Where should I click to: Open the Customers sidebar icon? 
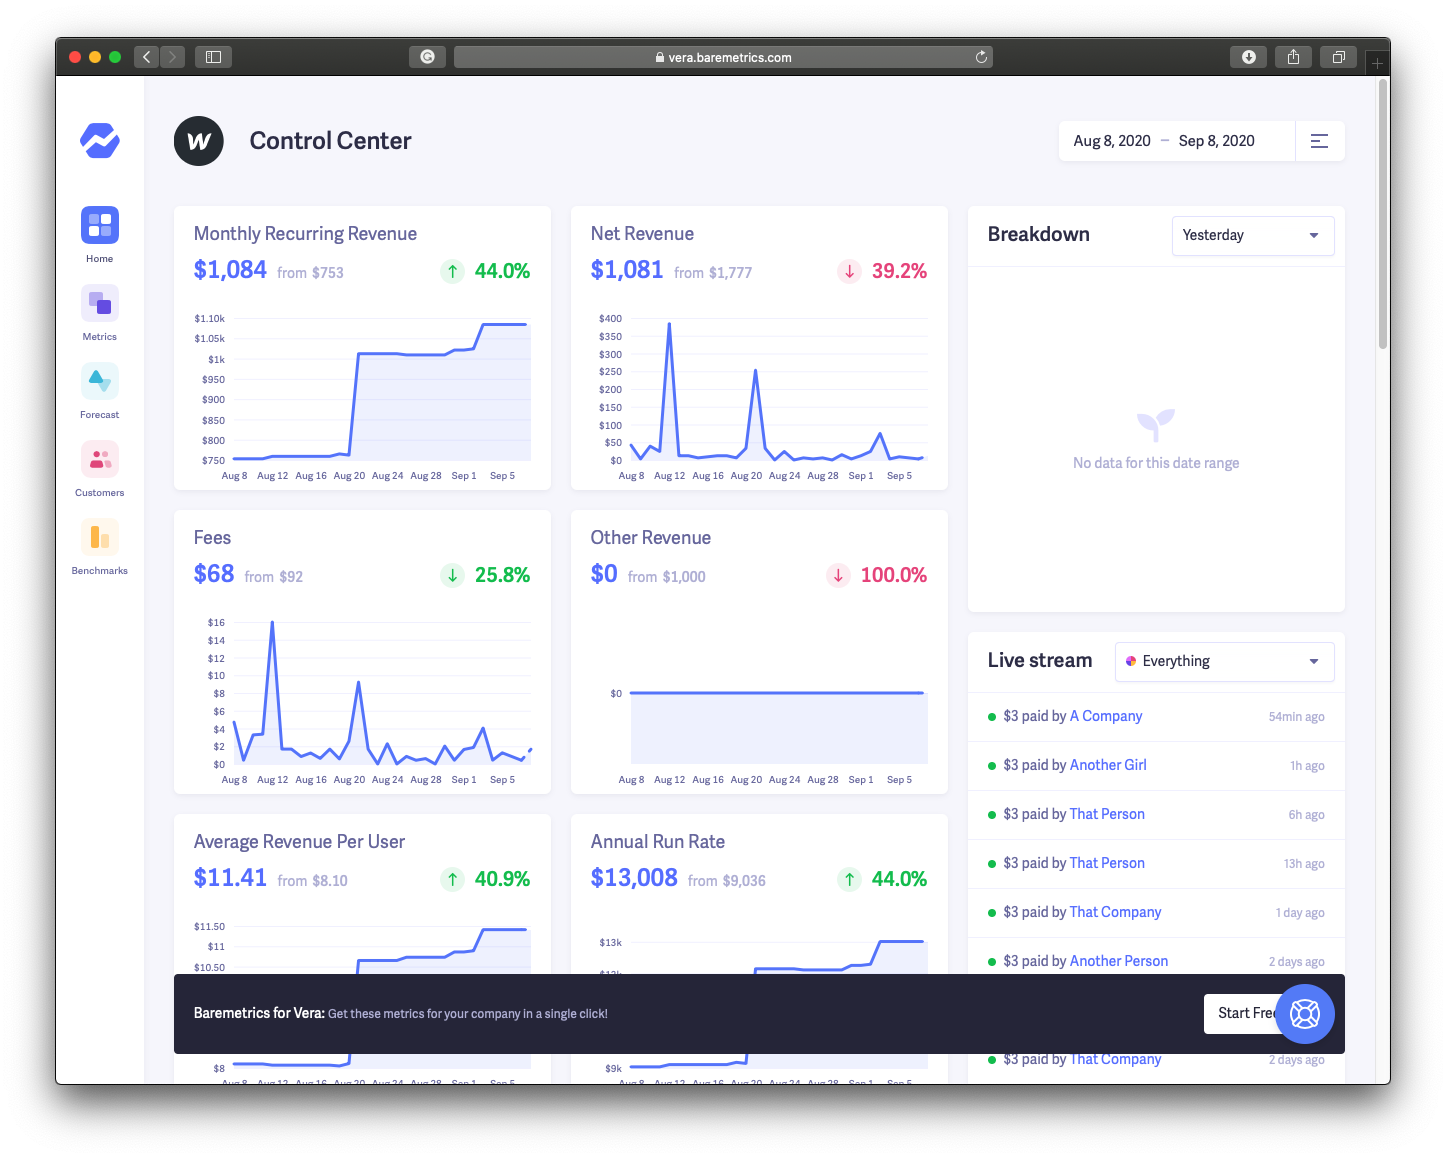coord(100,459)
